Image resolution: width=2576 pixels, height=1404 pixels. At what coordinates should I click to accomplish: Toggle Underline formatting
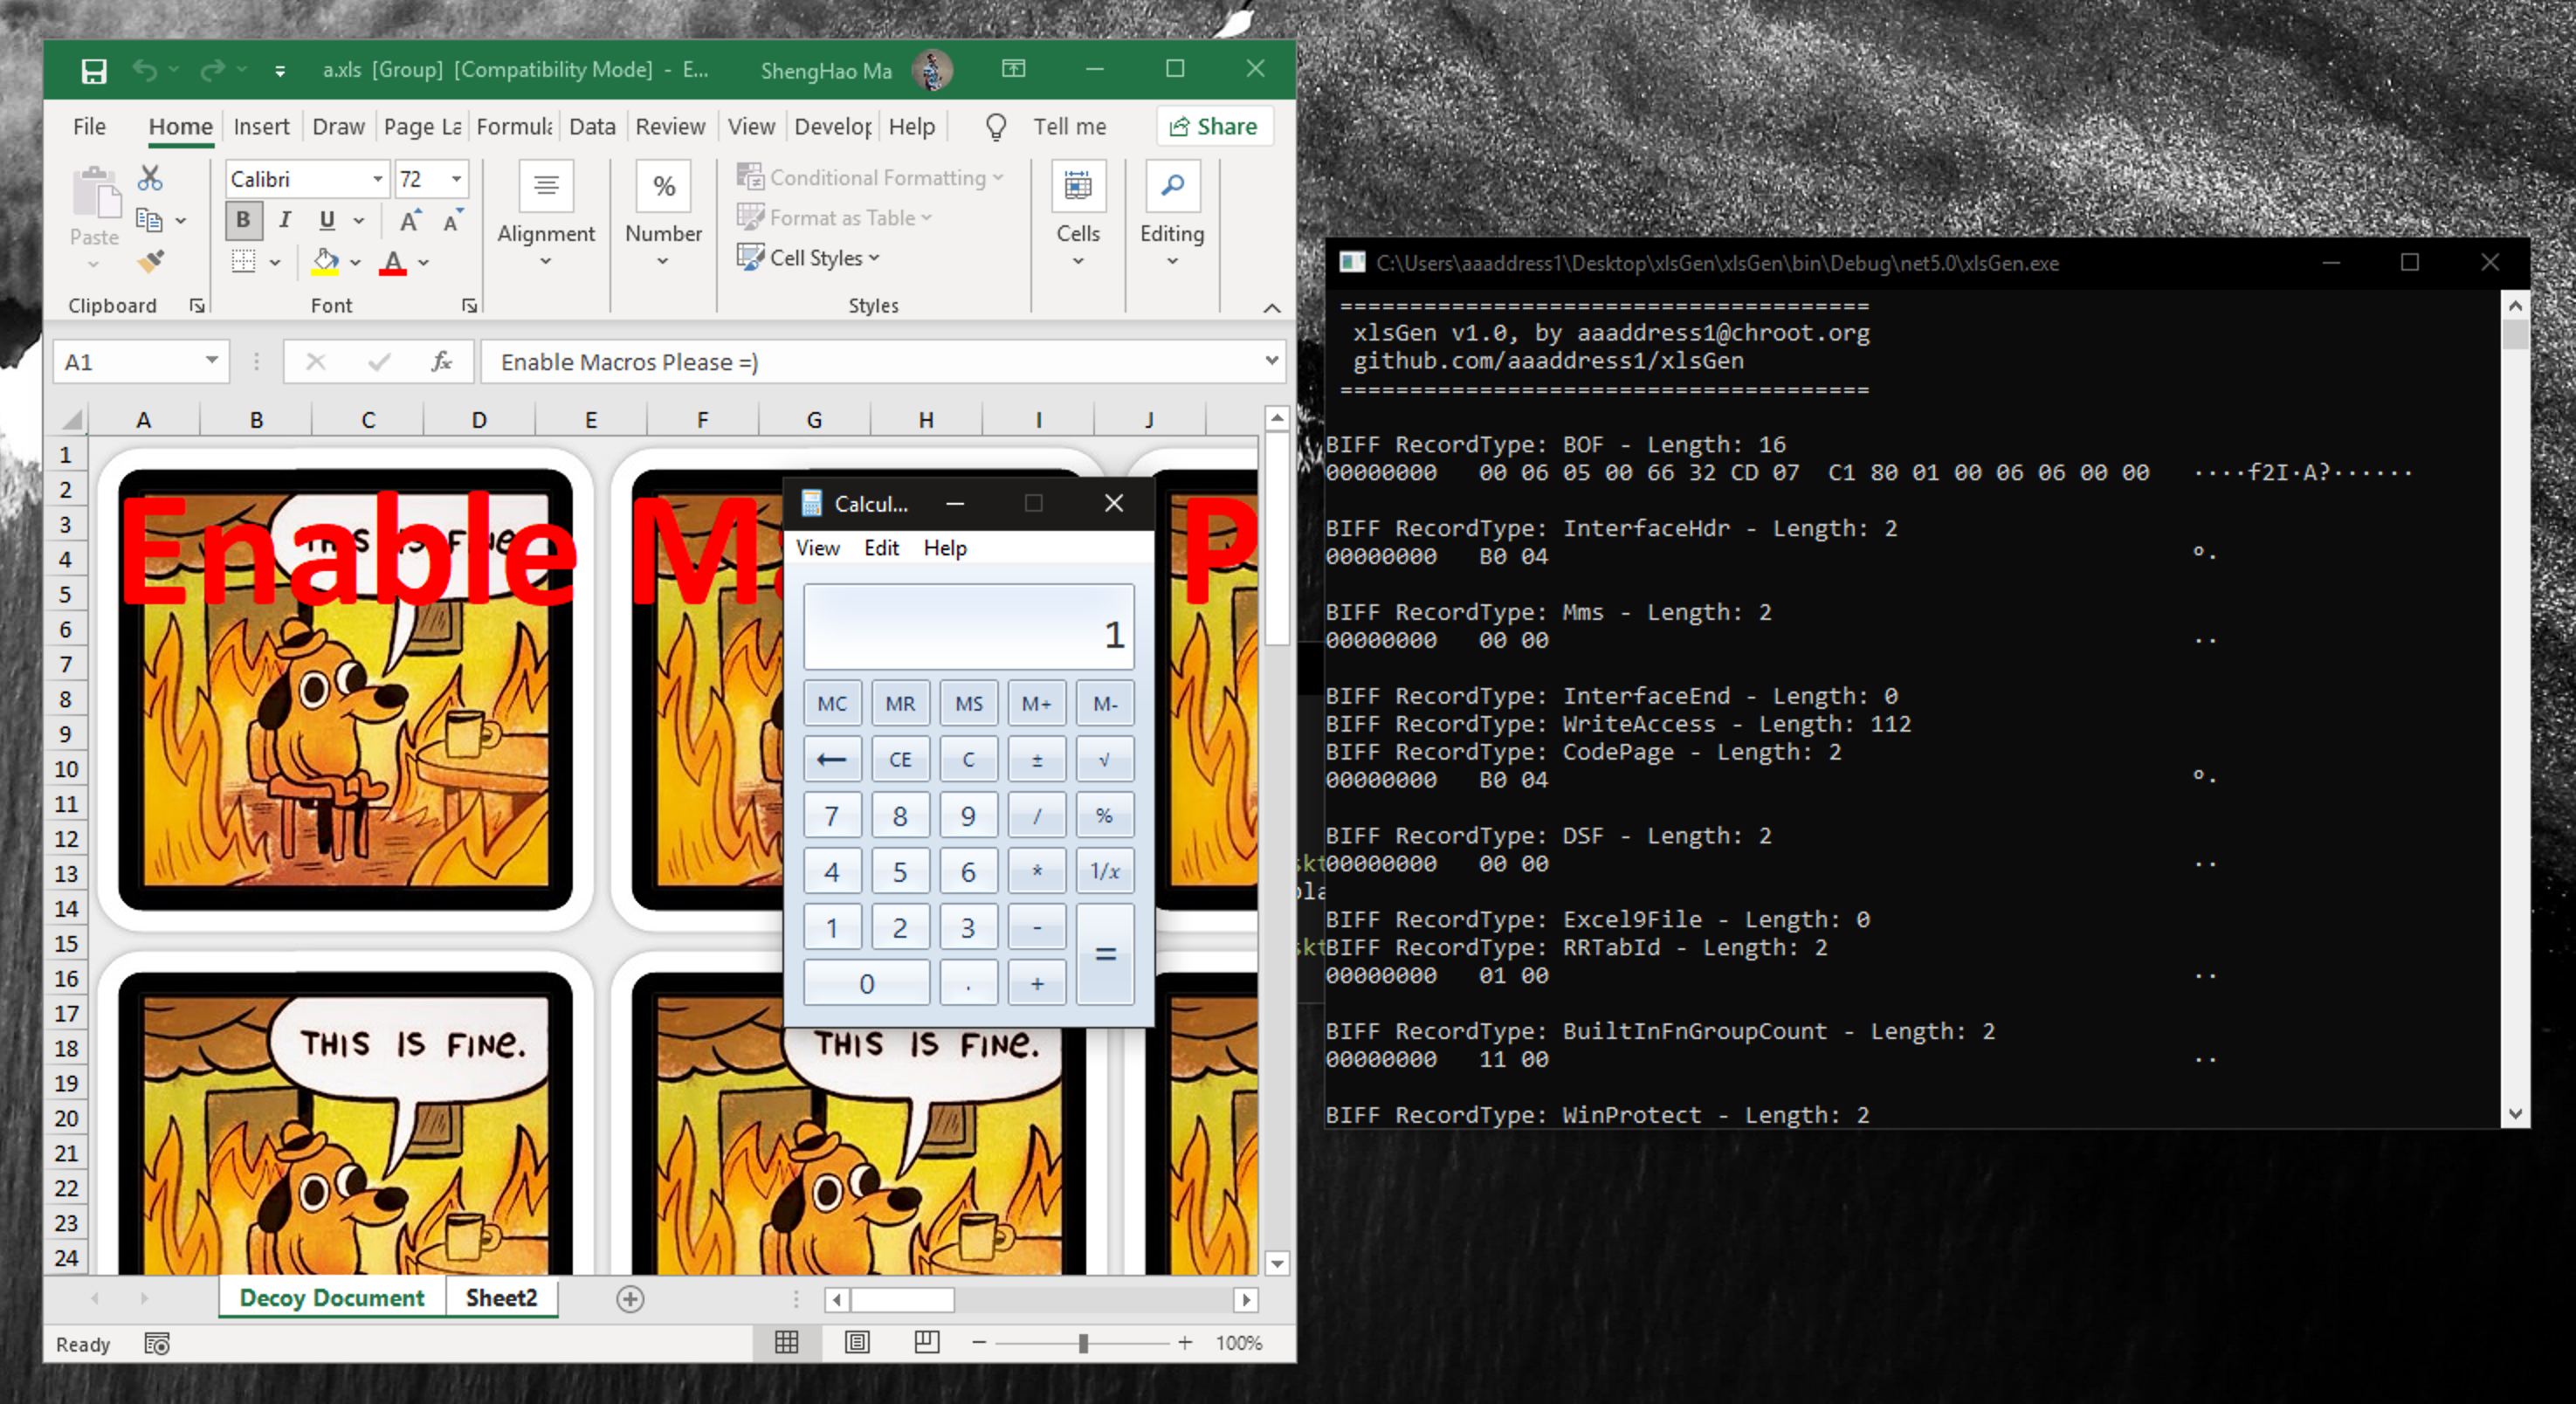(326, 220)
